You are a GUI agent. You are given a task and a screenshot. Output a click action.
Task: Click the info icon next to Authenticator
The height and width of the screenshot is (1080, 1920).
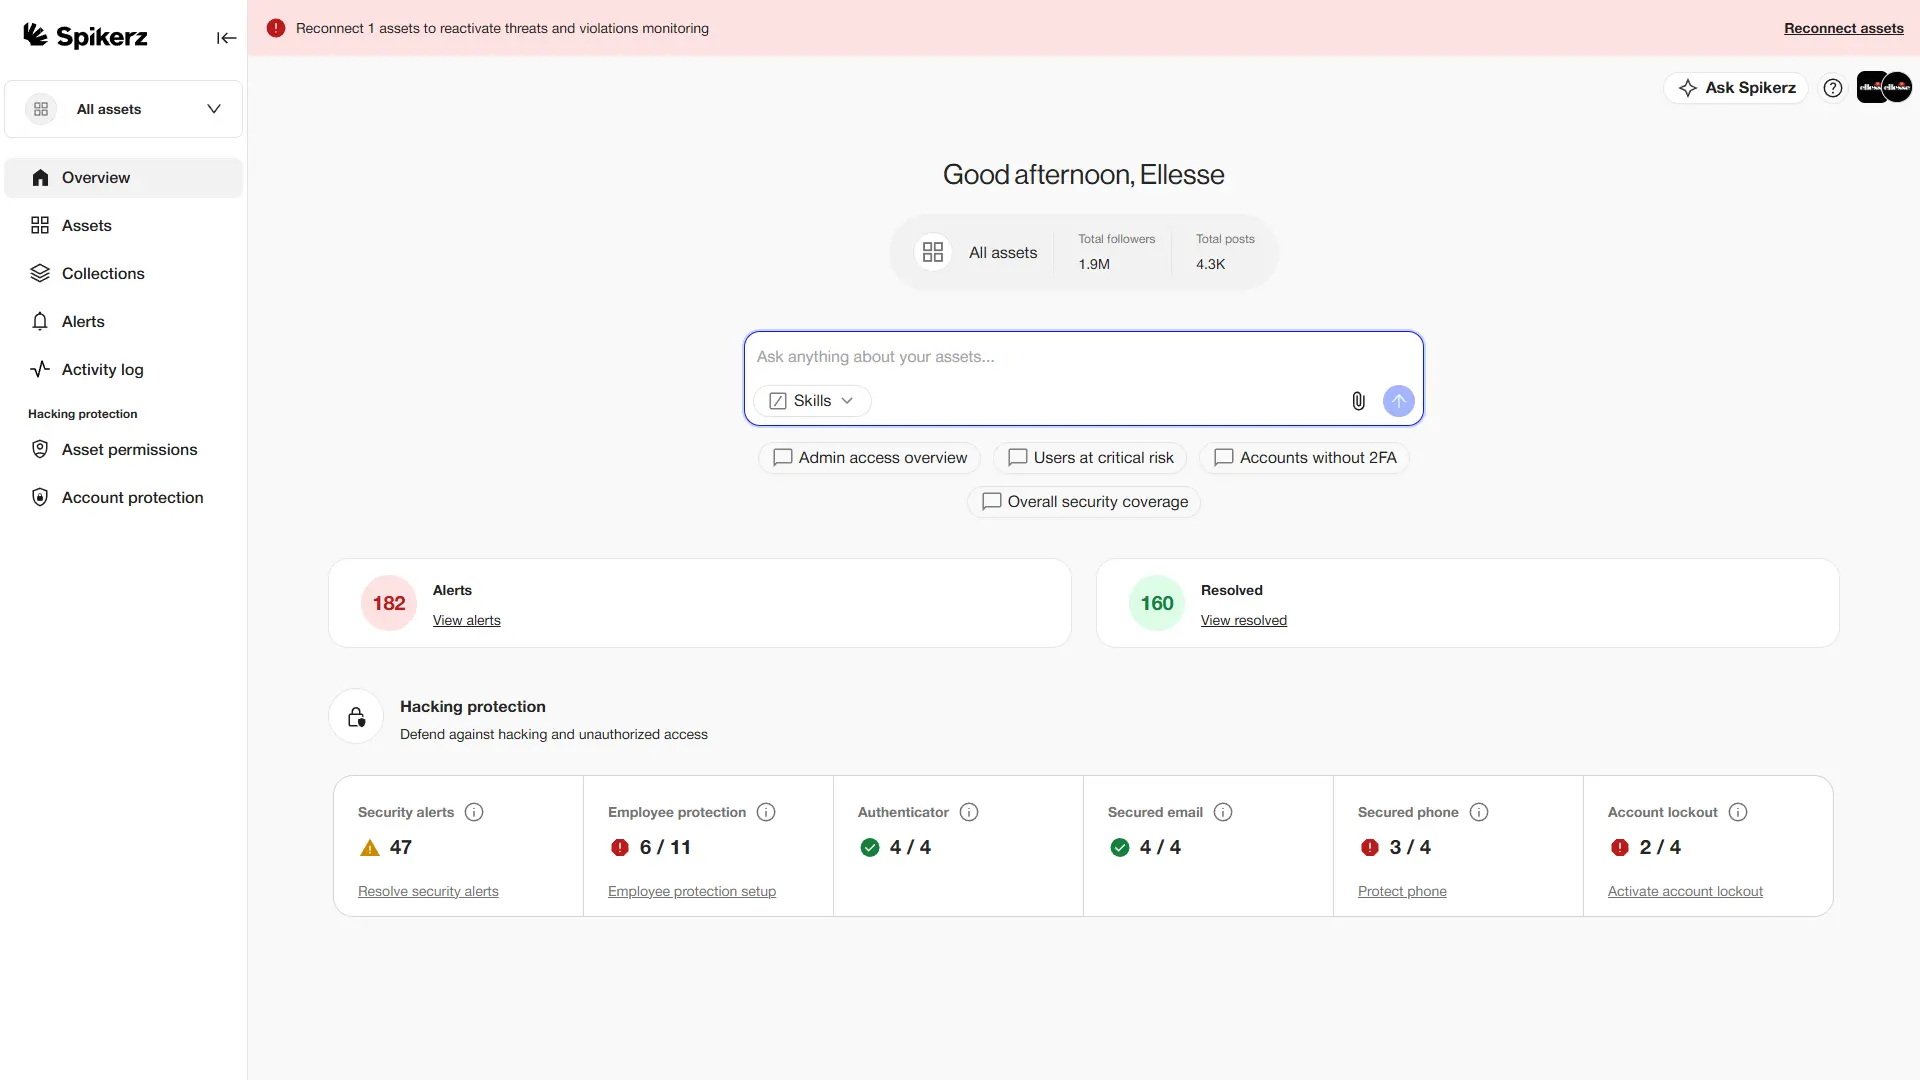click(969, 812)
